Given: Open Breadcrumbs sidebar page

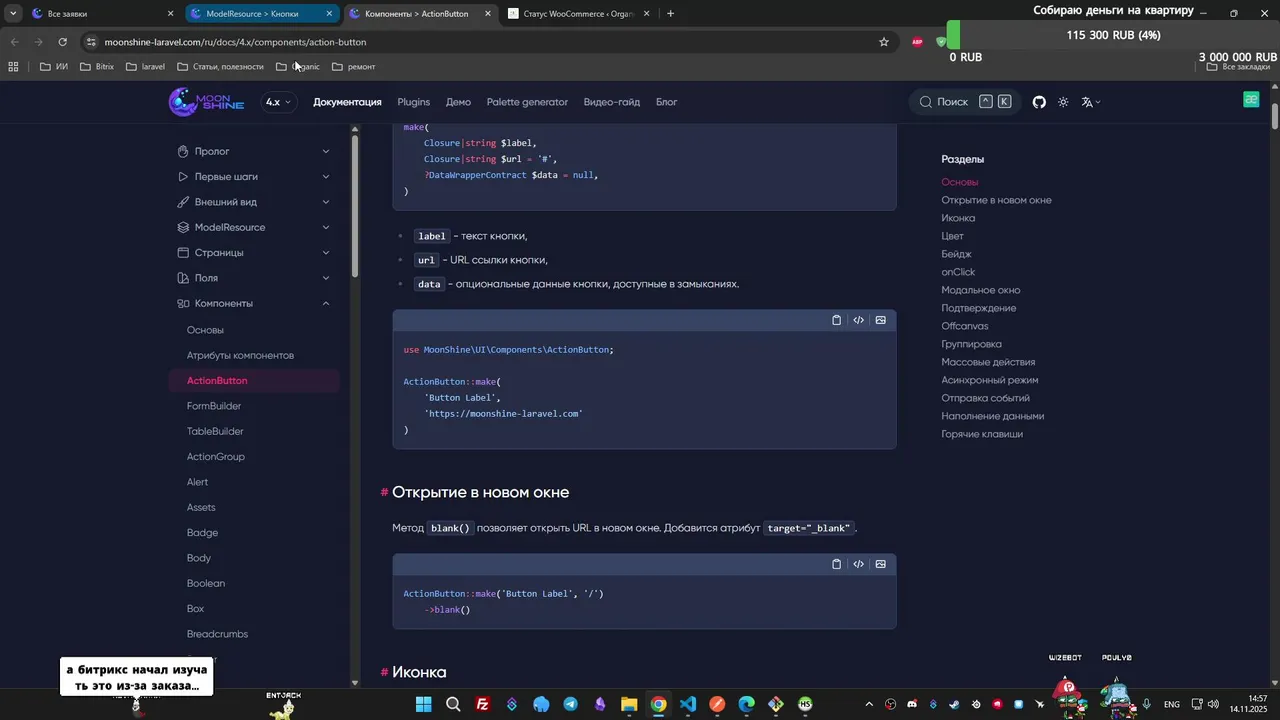Looking at the screenshot, I should coord(217,634).
